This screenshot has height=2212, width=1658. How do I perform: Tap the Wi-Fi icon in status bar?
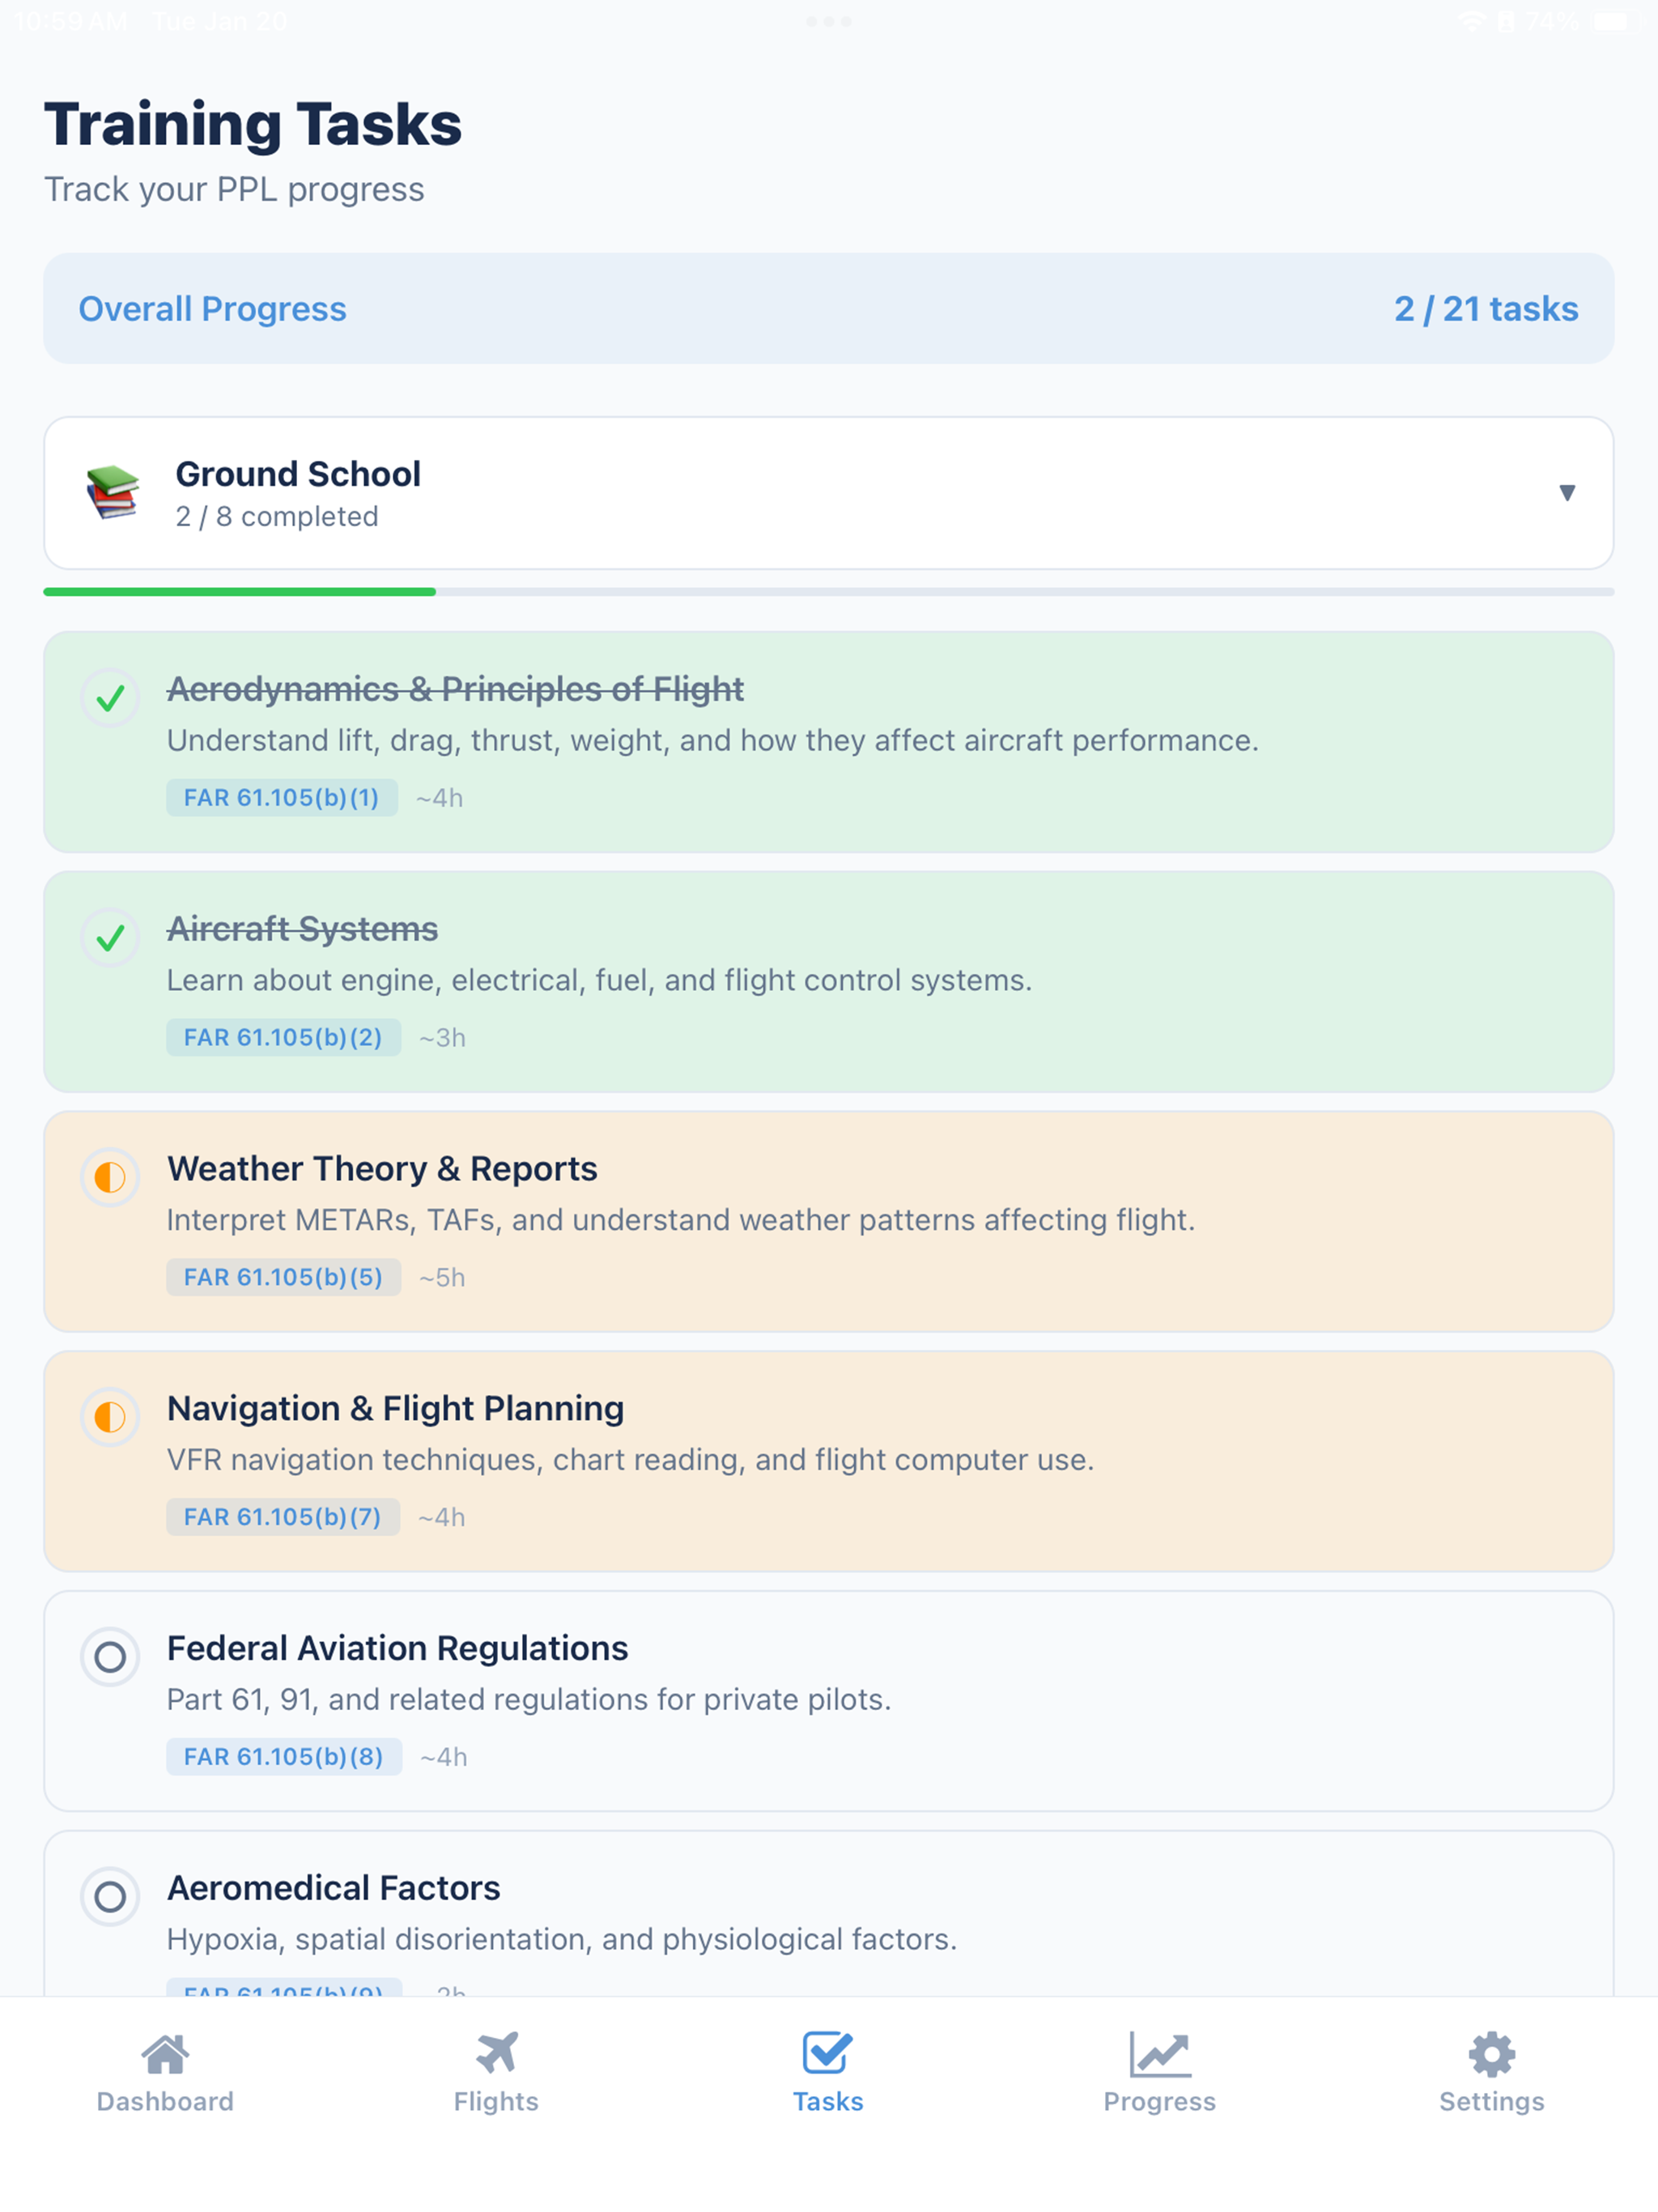pyautogui.click(x=1471, y=21)
